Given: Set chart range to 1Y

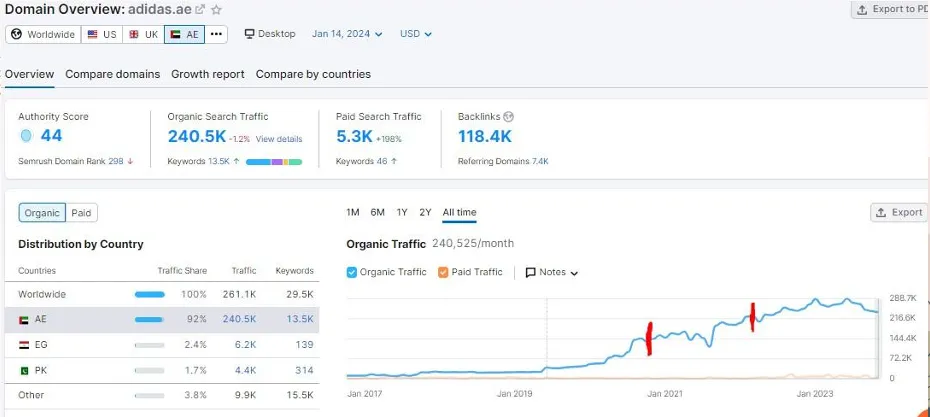Looking at the screenshot, I should pyautogui.click(x=402, y=212).
